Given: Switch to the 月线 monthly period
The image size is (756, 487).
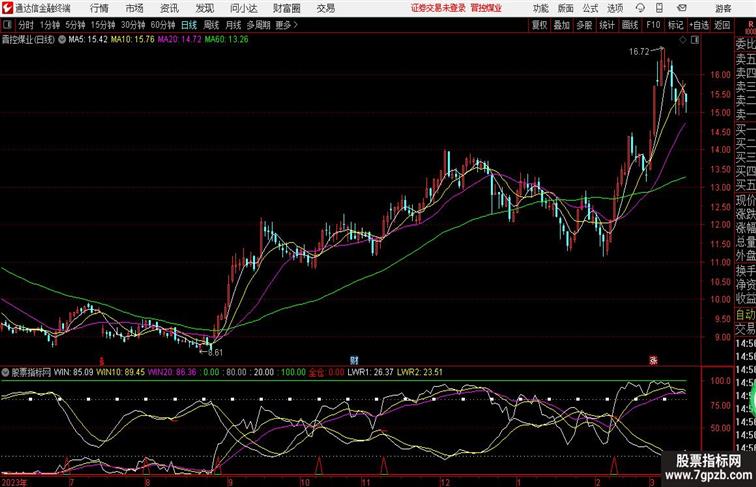Looking at the screenshot, I should 233,25.
